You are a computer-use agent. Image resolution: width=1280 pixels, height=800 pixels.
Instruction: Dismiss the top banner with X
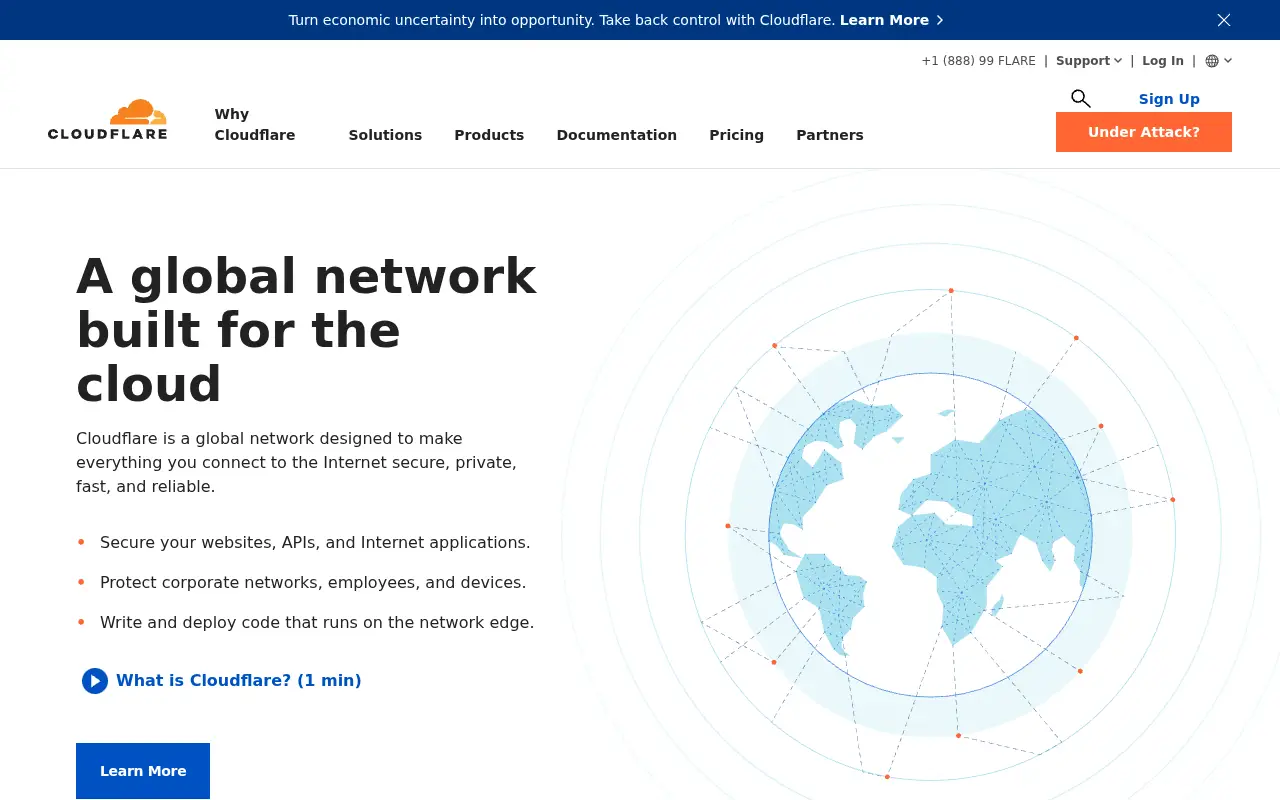click(1223, 20)
